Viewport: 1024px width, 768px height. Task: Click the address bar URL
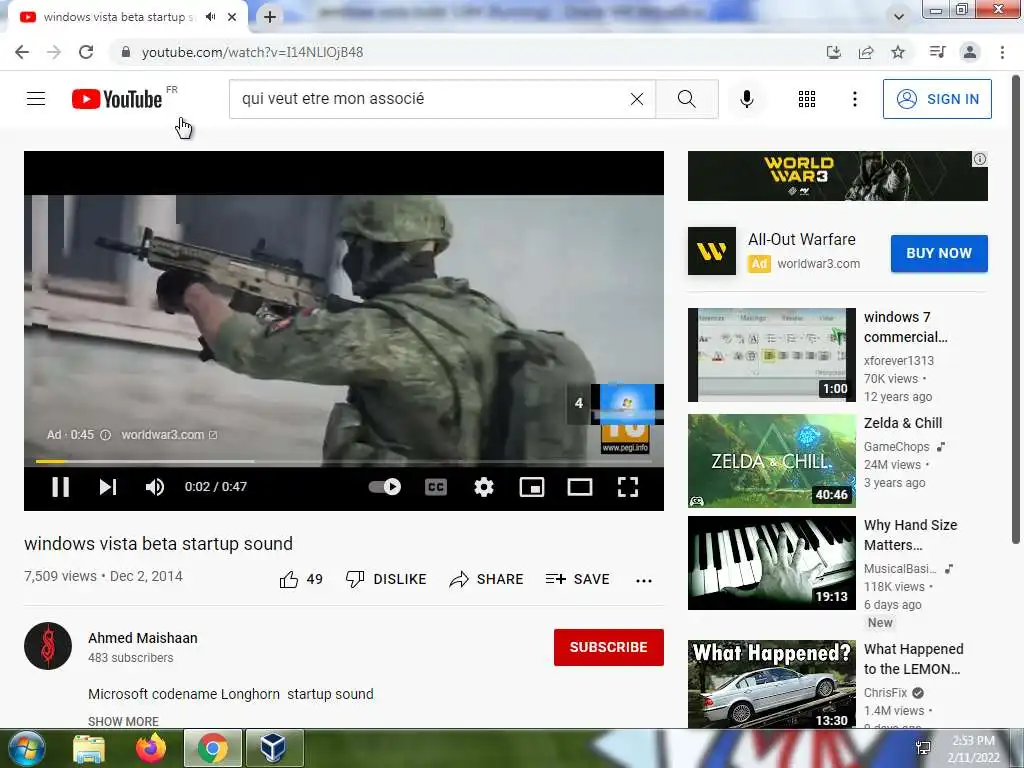coord(252,52)
